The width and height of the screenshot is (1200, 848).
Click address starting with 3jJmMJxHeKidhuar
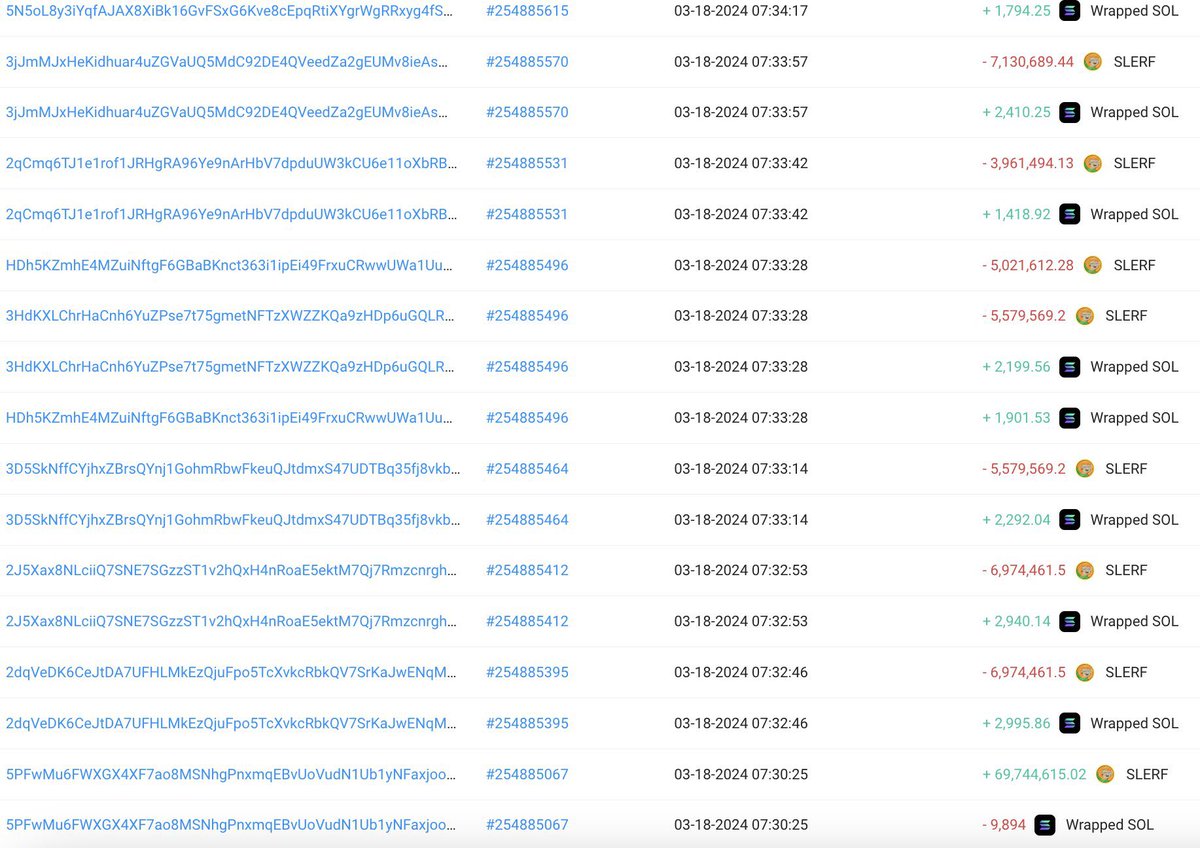(x=230, y=61)
